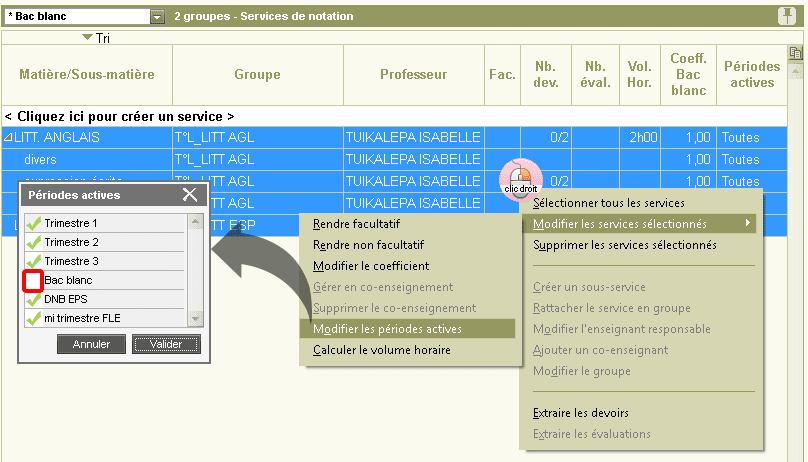Sort by Groupe column header
The width and height of the screenshot is (808, 462).
(258, 75)
